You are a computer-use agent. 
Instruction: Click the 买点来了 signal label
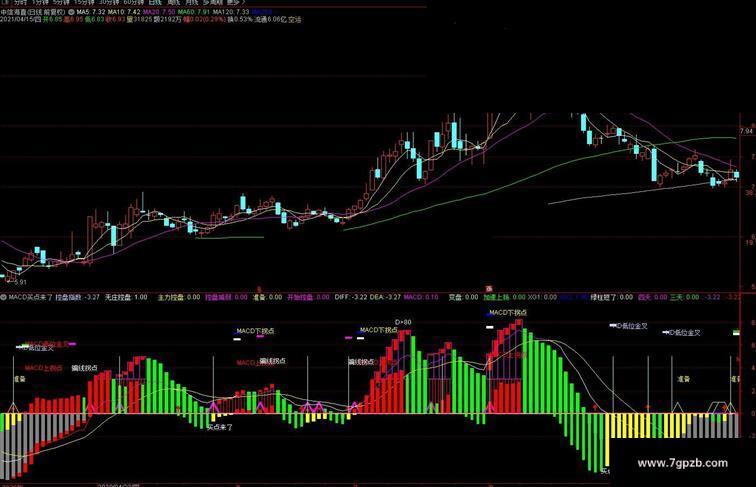[220, 427]
